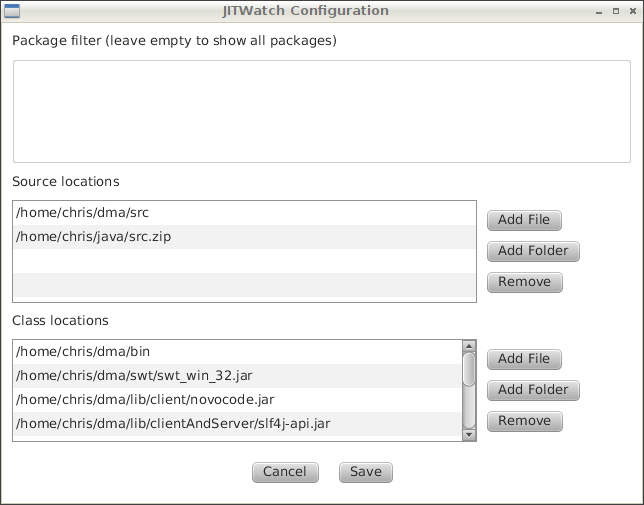Select swt_win_32.jar class location

[237, 376]
